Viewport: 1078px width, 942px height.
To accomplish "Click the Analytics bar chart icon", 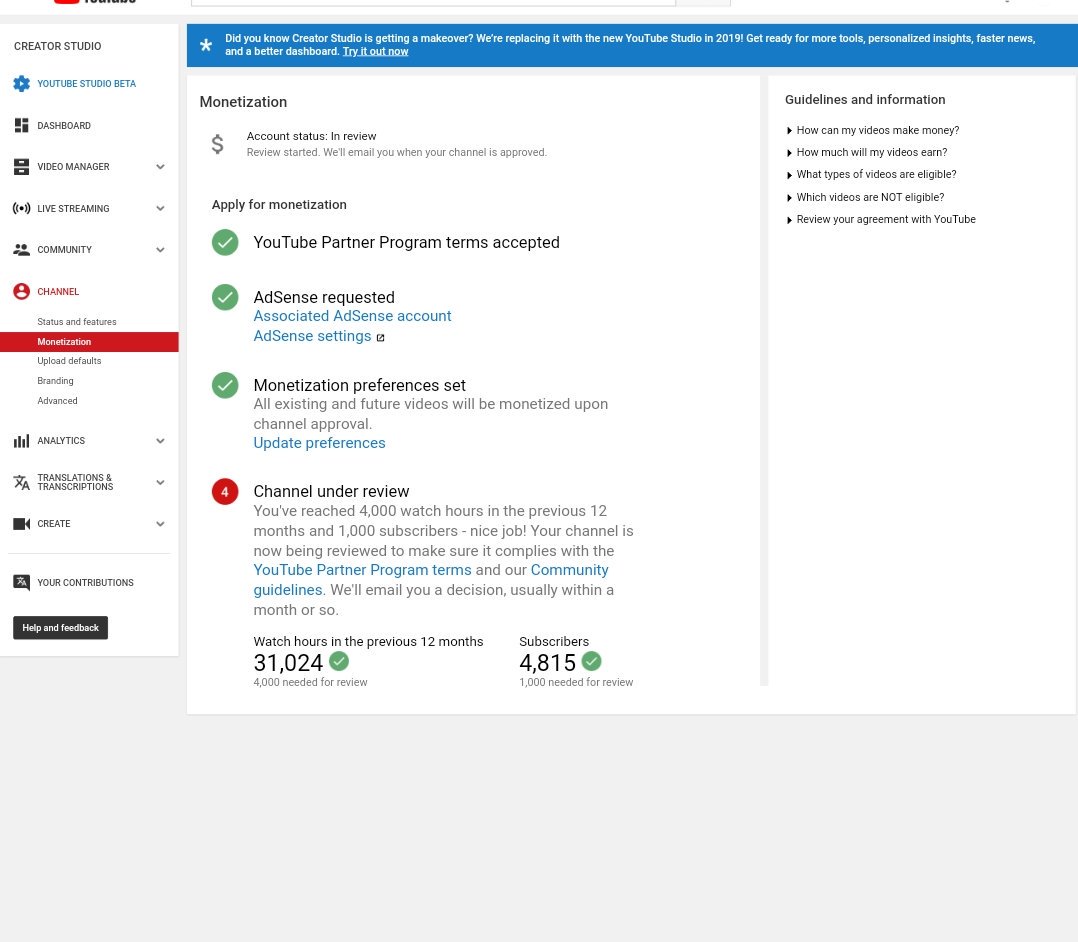I will point(21,441).
